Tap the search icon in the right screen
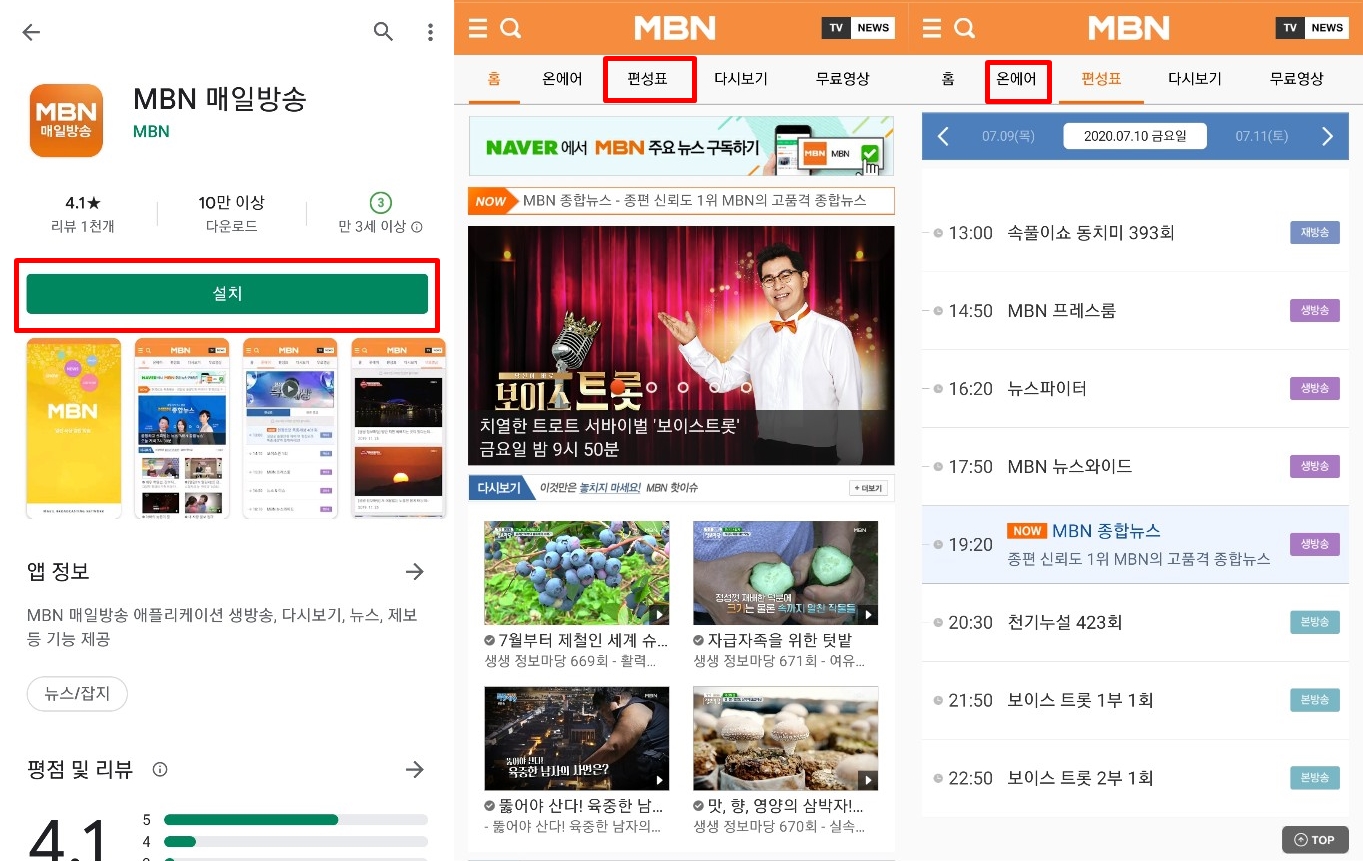The width and height of the screenshot is (1363, 861). point(965,28)
